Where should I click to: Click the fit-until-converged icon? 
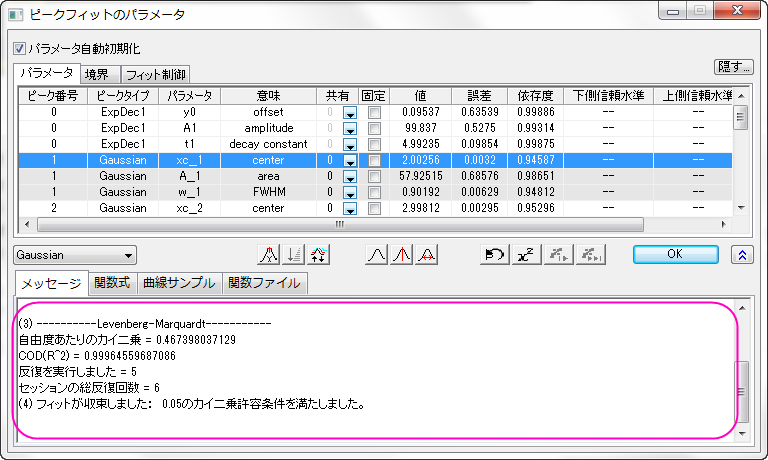click(591, 255)
